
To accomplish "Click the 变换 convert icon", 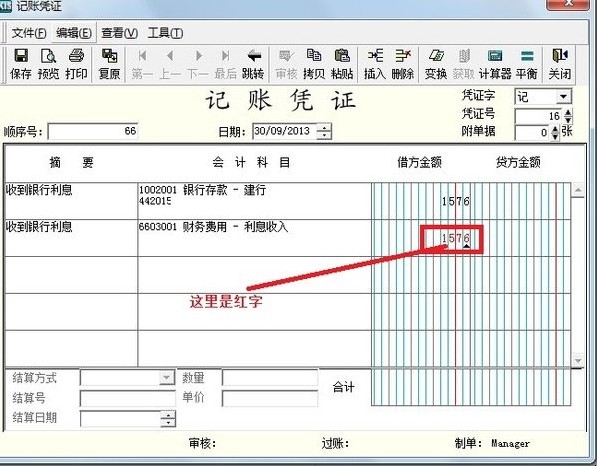I will pos(436,64).
